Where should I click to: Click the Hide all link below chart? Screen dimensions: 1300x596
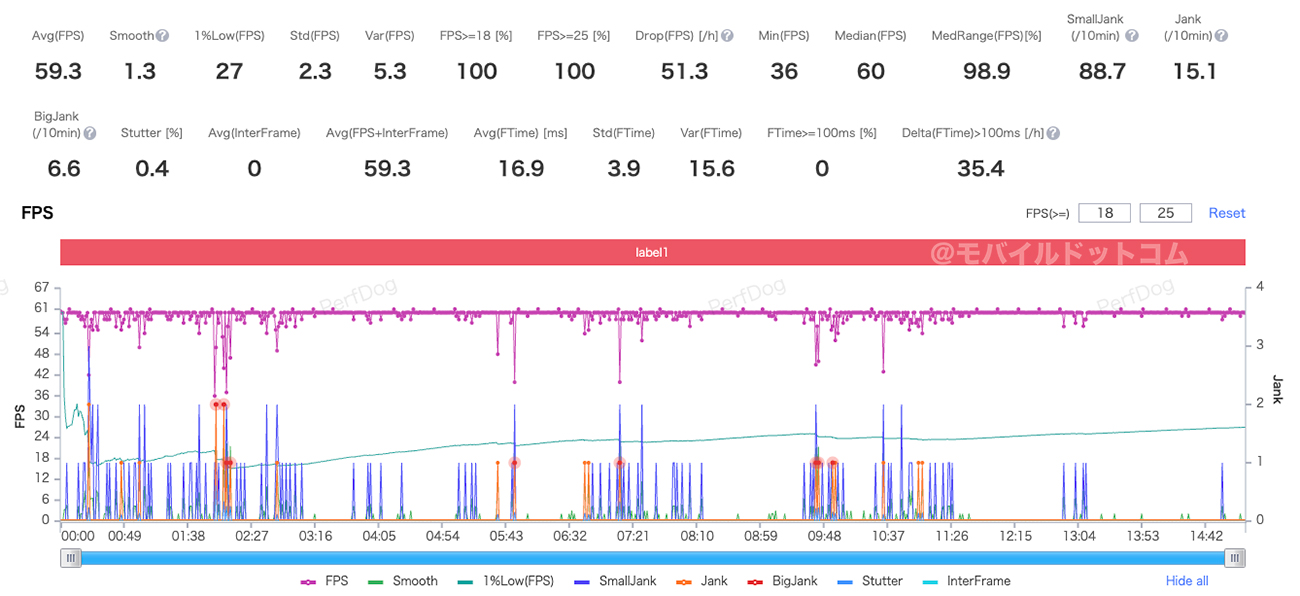click(x=1186, y=581)
